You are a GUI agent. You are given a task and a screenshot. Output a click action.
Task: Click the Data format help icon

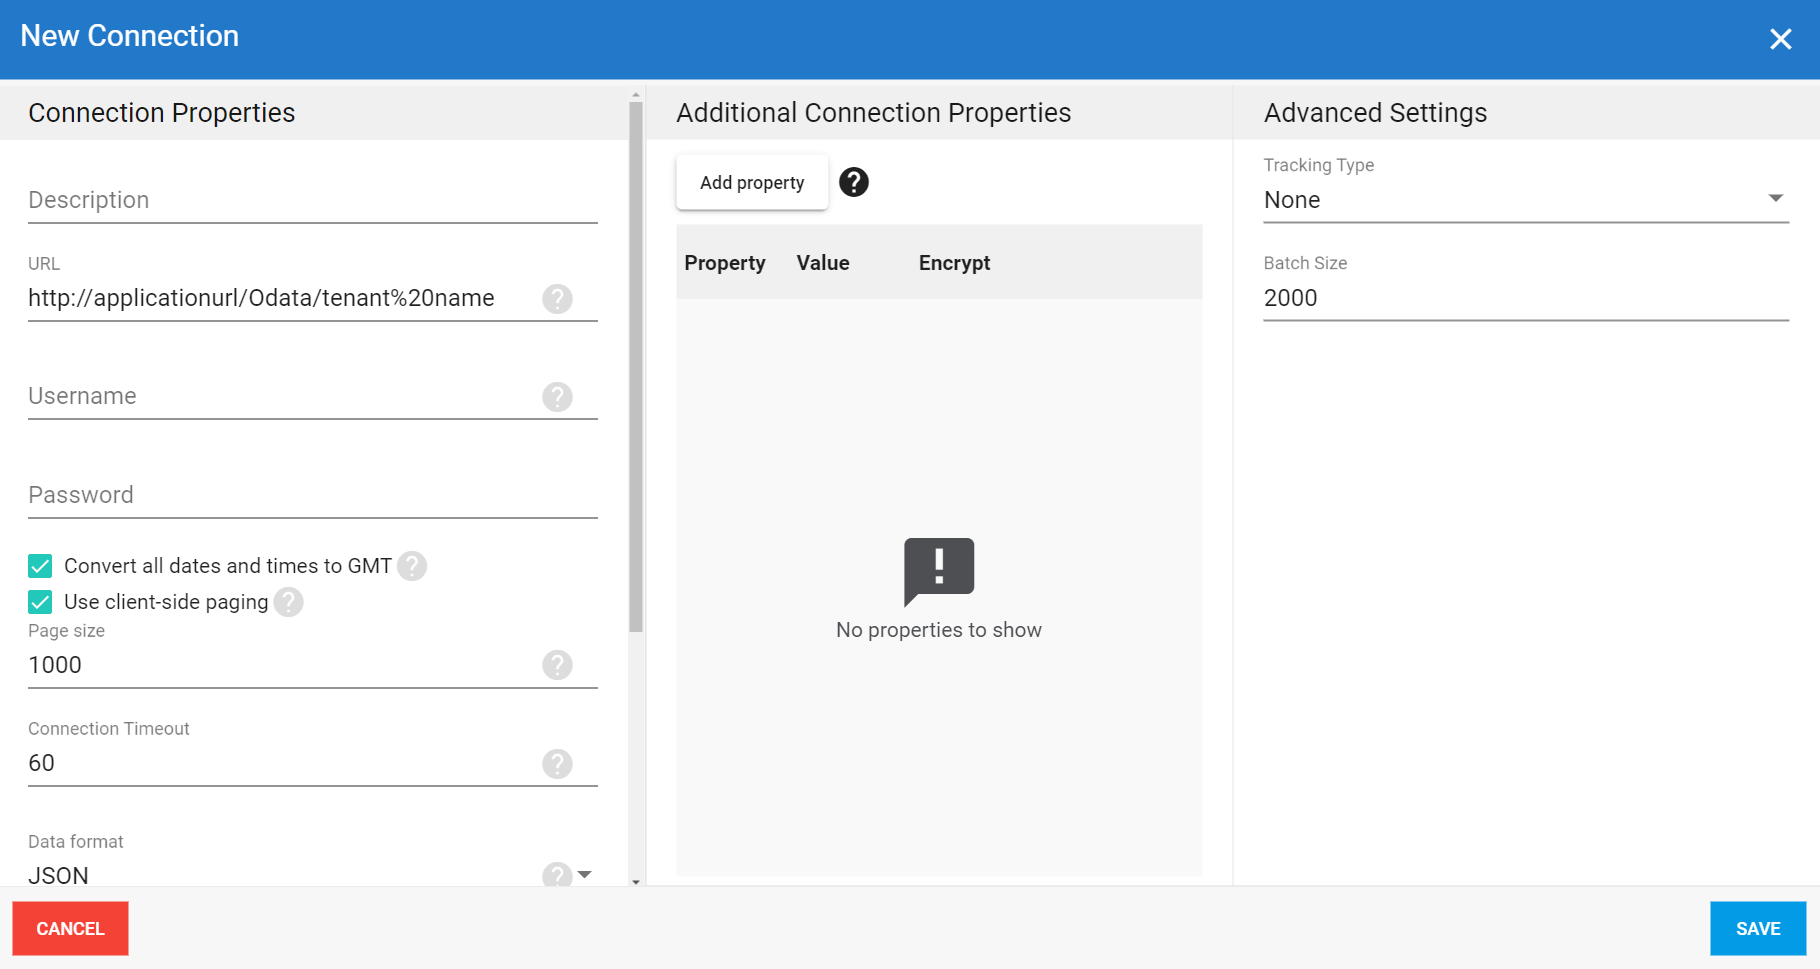pos(556,875)
